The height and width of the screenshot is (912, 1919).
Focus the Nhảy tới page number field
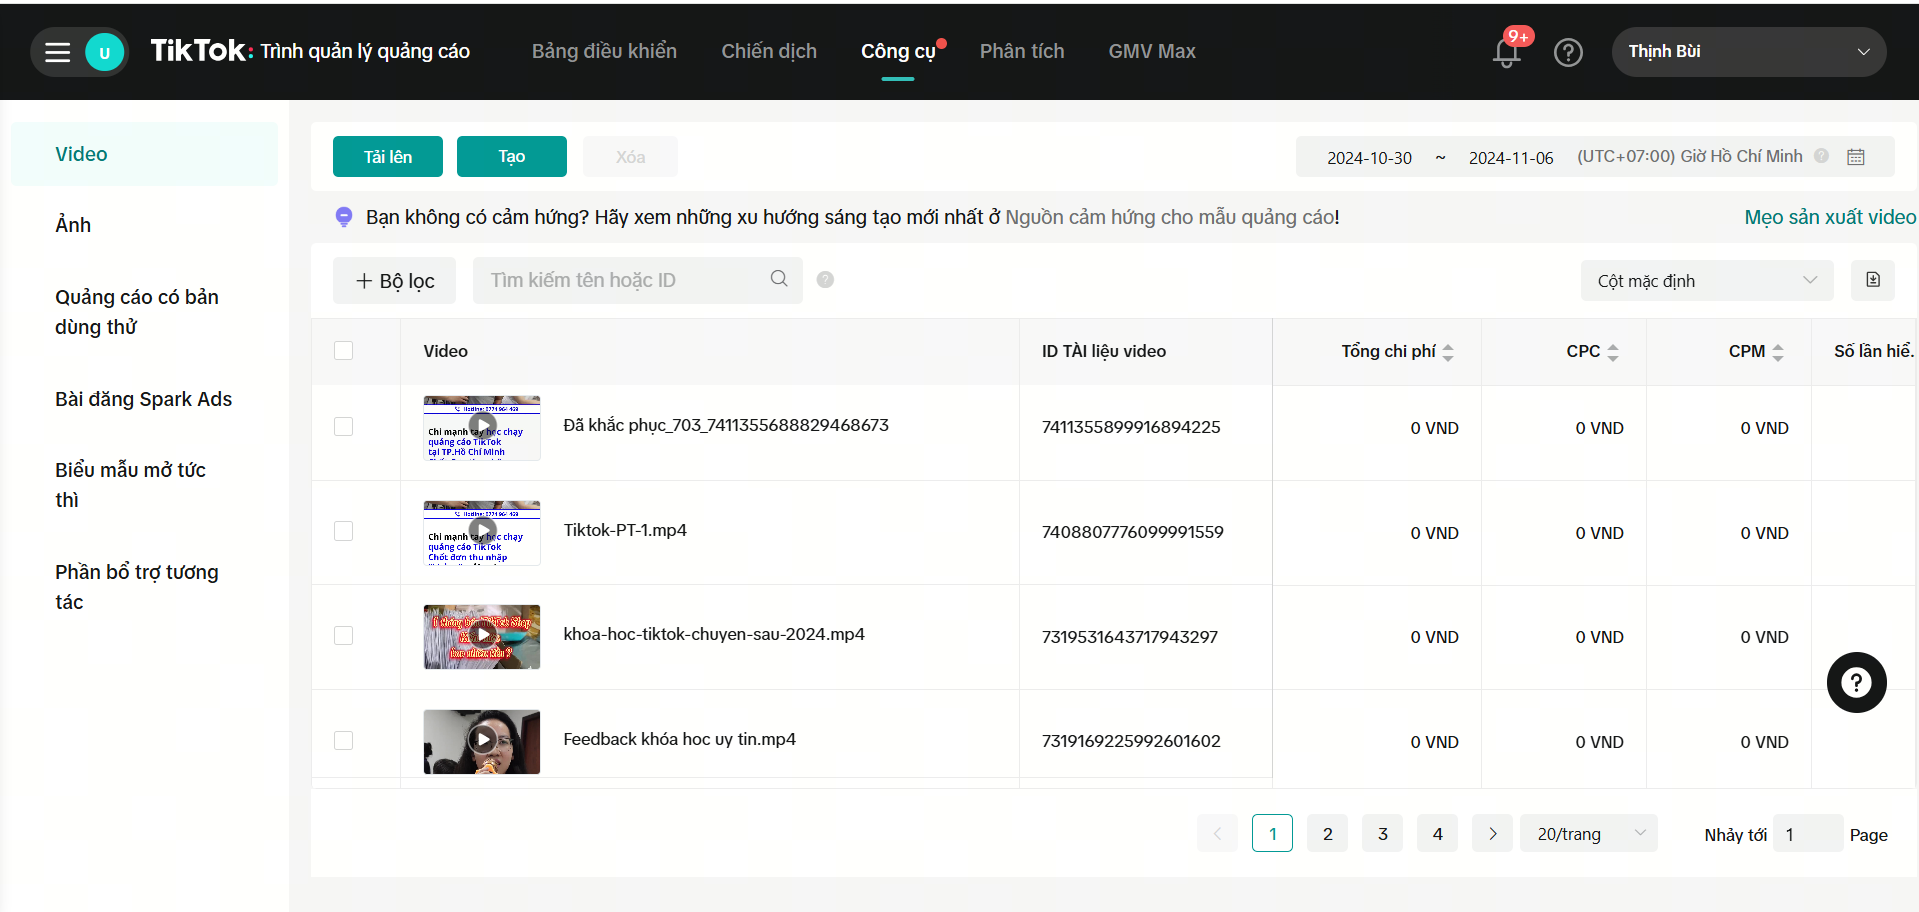[x=1808, y=833]
